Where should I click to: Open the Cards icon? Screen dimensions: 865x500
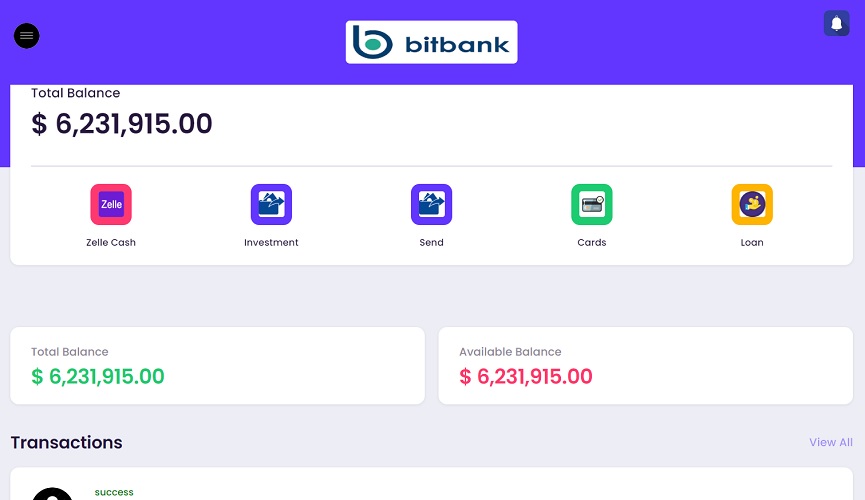pyautogui.click(x=592, y=204)
